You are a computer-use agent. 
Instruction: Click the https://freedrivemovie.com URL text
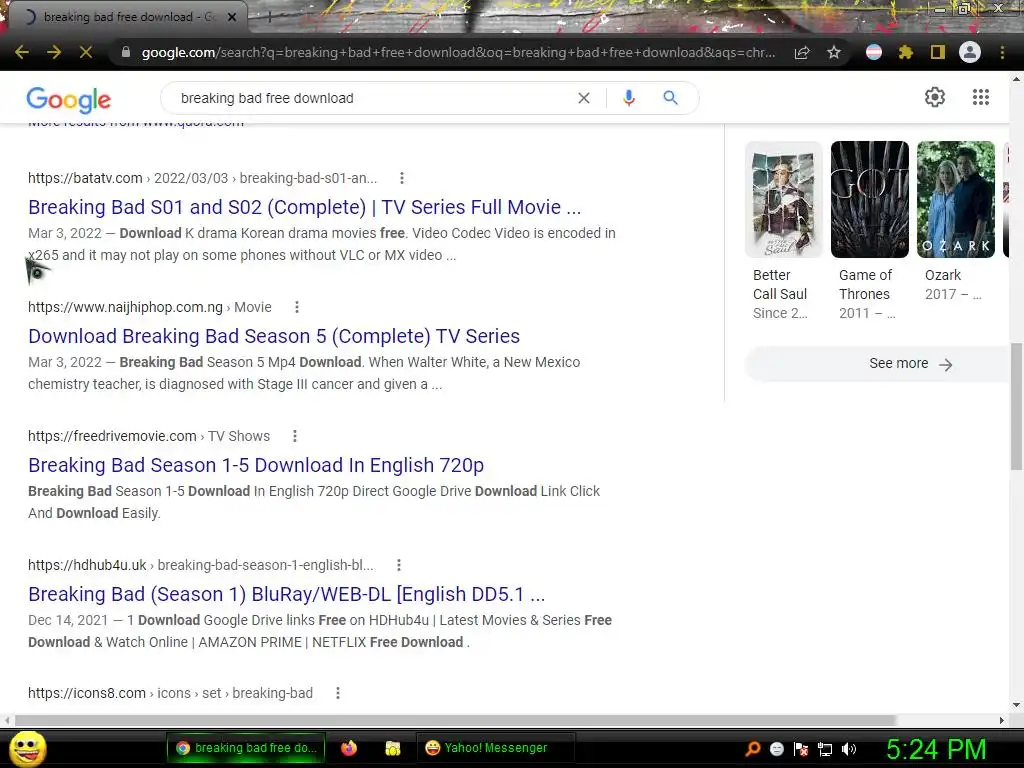coord(112,436)
